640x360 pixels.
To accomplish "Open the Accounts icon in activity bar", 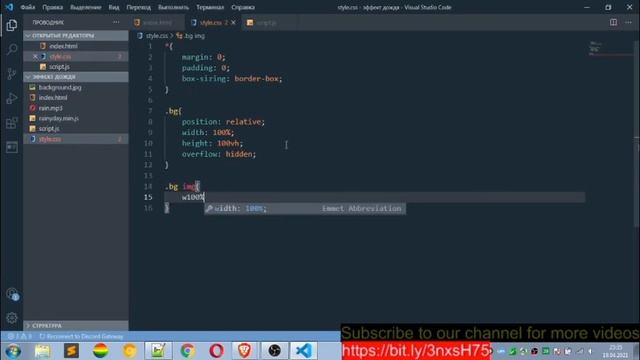I will click(x=12, y=294).
